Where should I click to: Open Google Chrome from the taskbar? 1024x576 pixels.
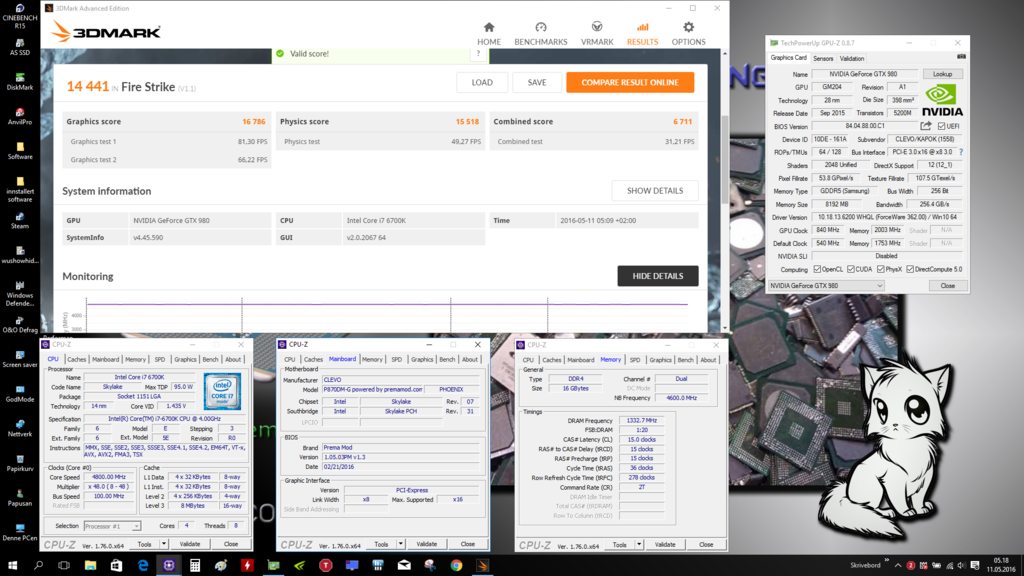coord(456,565)
